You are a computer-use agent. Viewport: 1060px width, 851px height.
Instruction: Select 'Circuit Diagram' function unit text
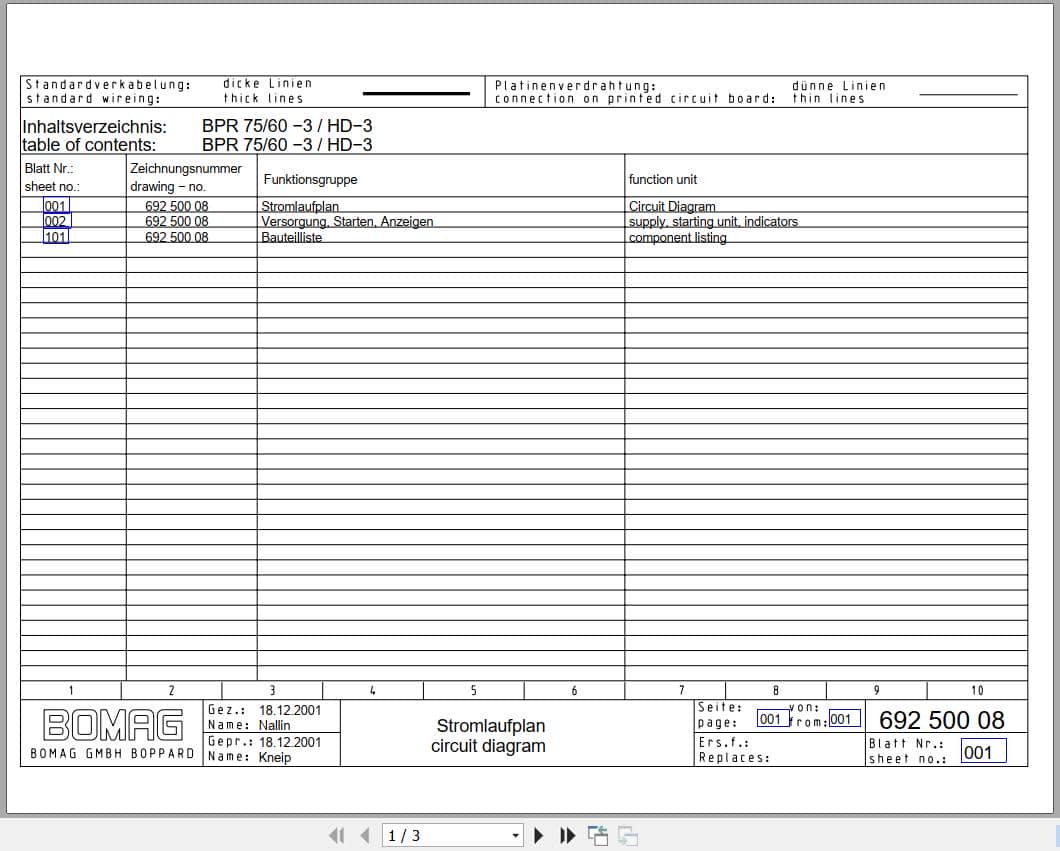pyautogui.click(x=672, y=206)
